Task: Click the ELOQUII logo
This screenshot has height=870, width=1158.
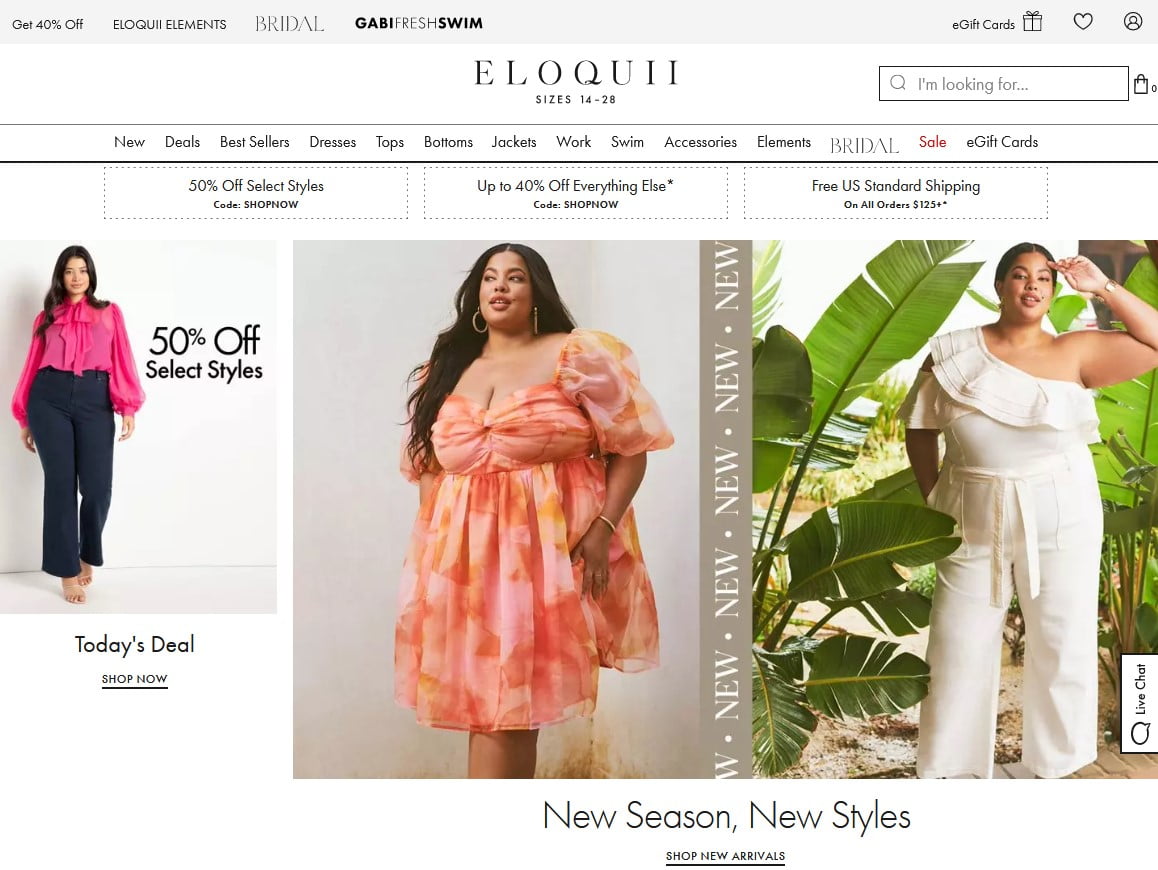Action: [x=576, y=82]
